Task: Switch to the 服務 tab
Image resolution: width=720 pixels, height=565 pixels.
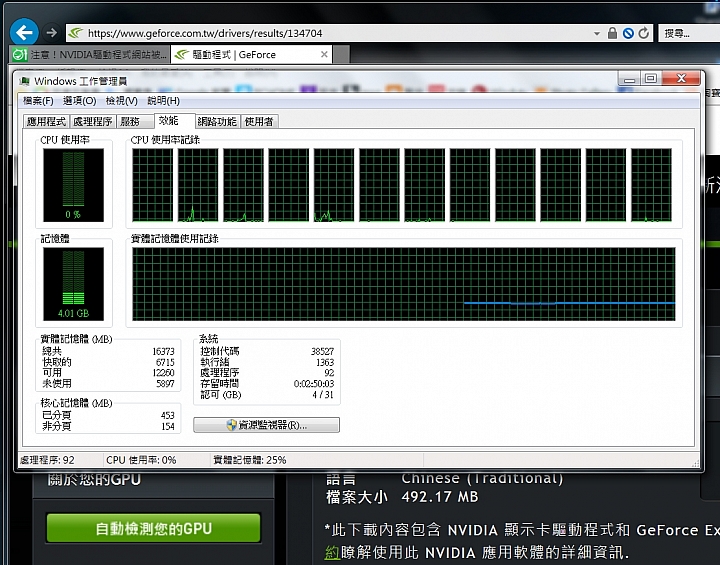Action: point(134,121)
